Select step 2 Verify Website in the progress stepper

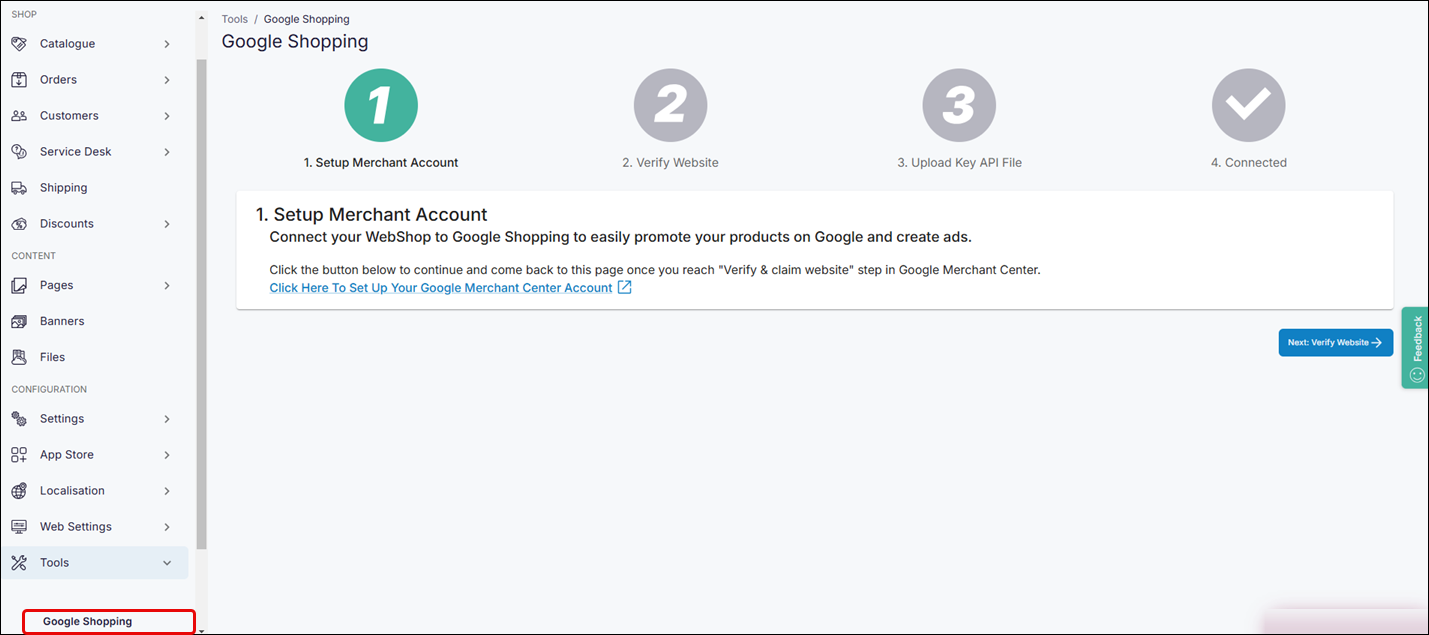[670, 104]
